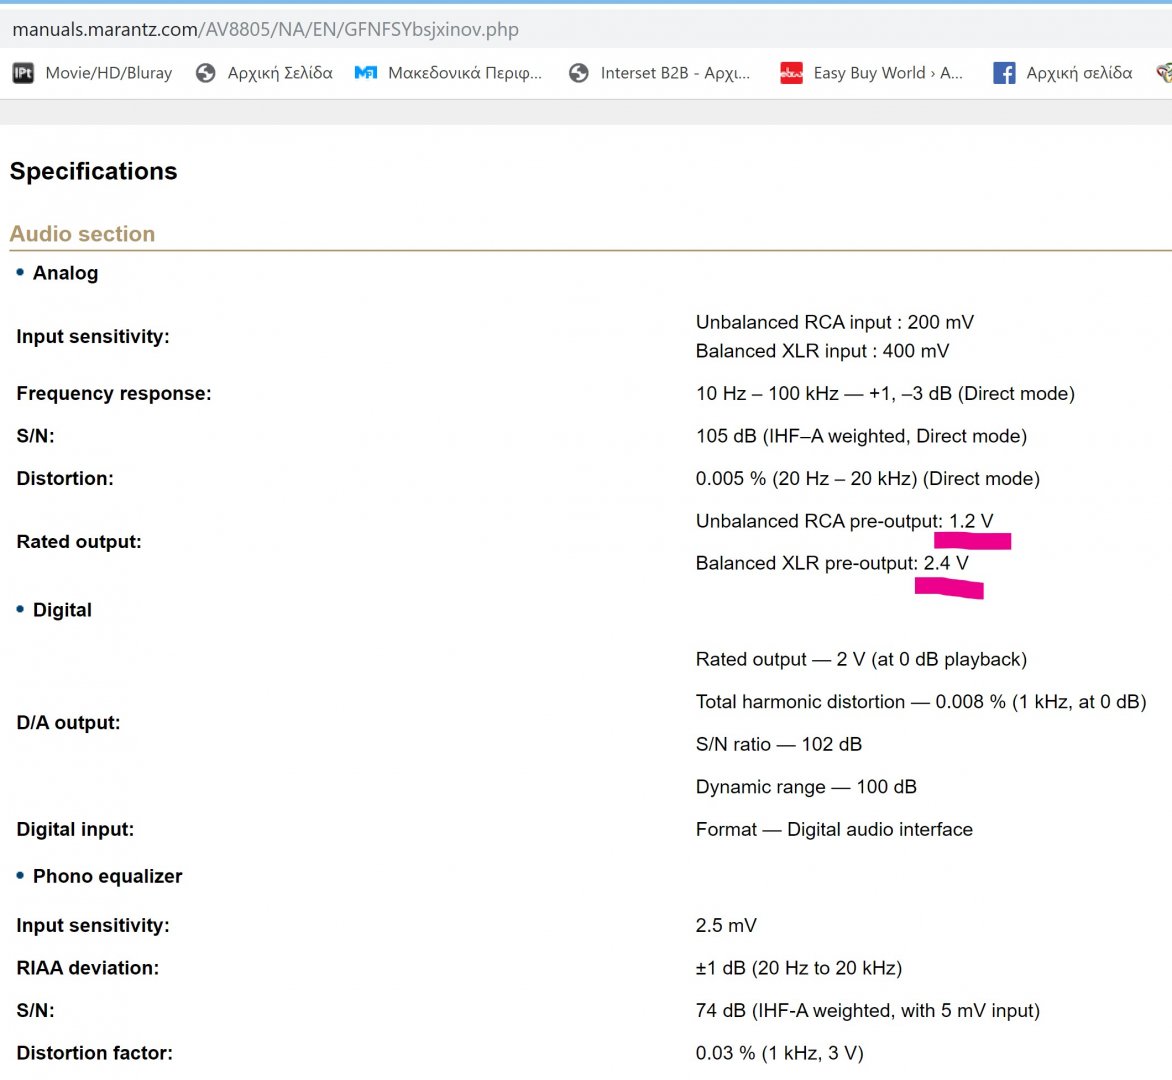Image resolution: width=1172 pixels, height=1080 pixels.
Task: Open the Μακεδονικά Περιφ... bookmark label
Action: click(465, 72)
